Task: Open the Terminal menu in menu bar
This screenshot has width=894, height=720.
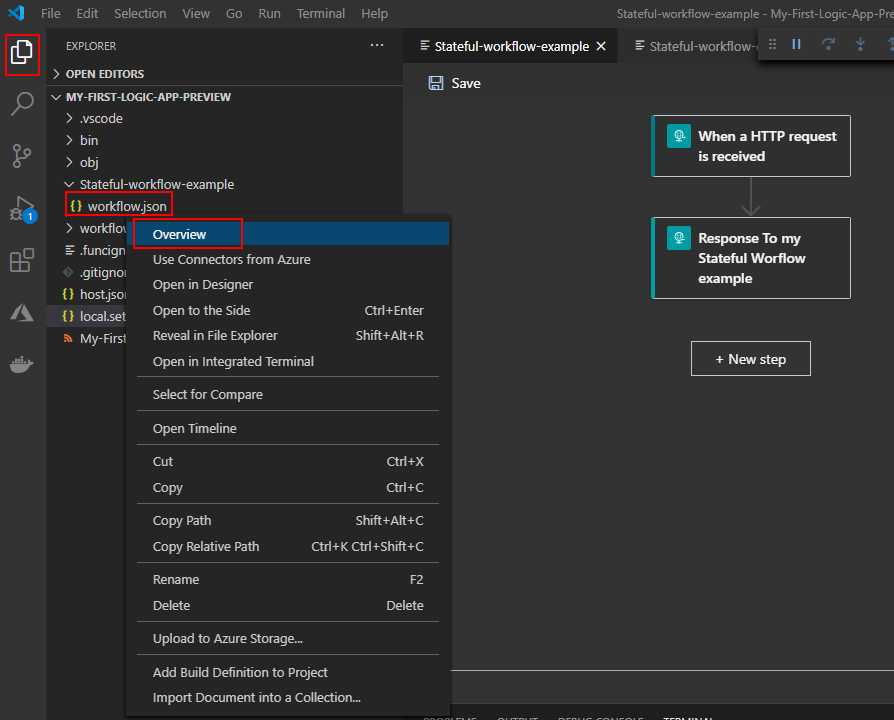Action: (x=321, y=14)
